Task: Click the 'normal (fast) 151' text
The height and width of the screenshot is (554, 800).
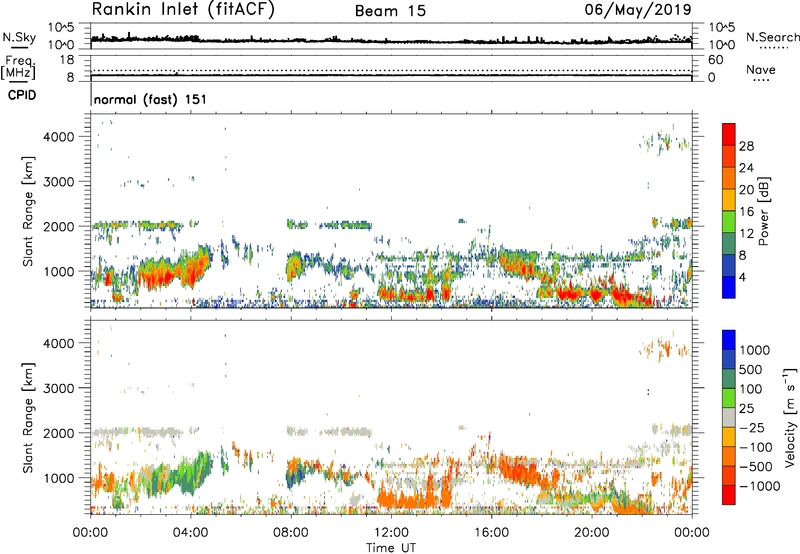Action: (x=151, y=99)
